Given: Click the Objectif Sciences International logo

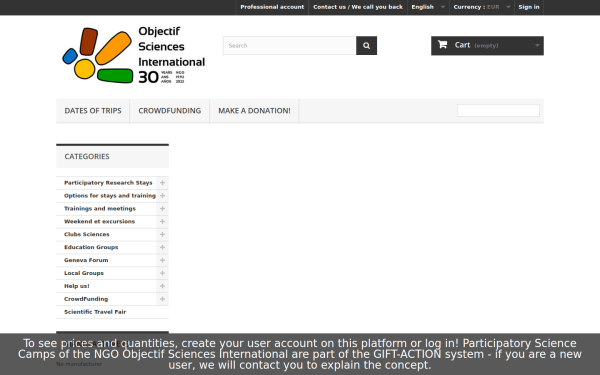Looking at the screenshot, I should [x=134, y=55].
